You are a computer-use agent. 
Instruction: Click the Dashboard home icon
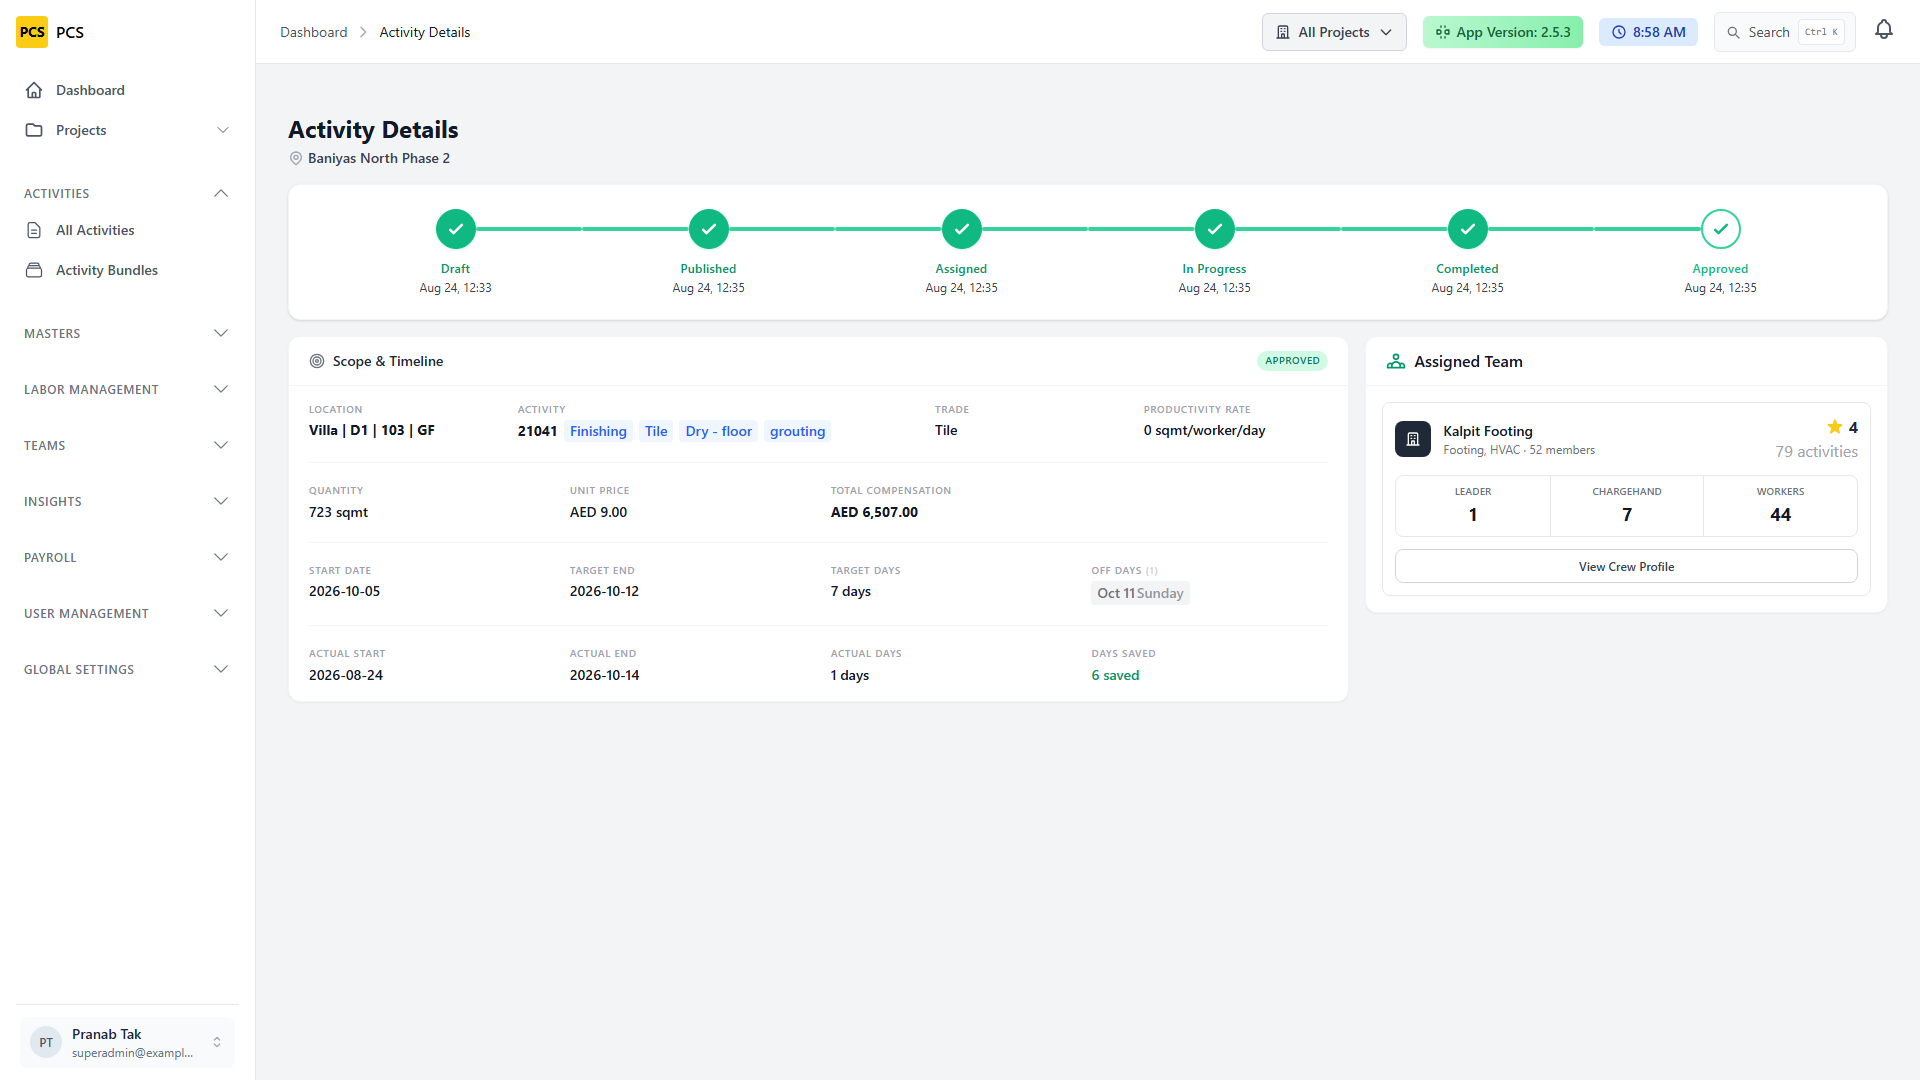[34, 90]
